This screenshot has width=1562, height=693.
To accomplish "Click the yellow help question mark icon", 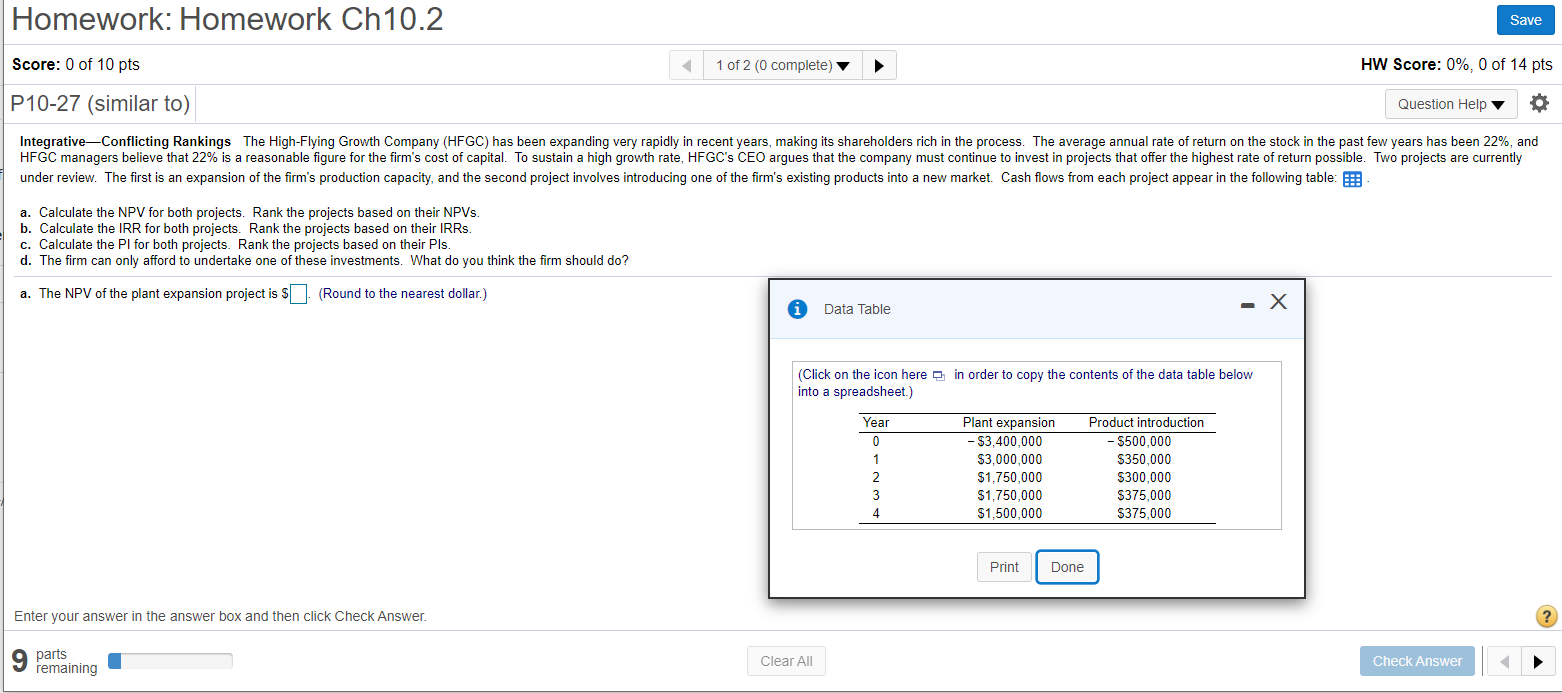I will click(x=1546, y=616).
